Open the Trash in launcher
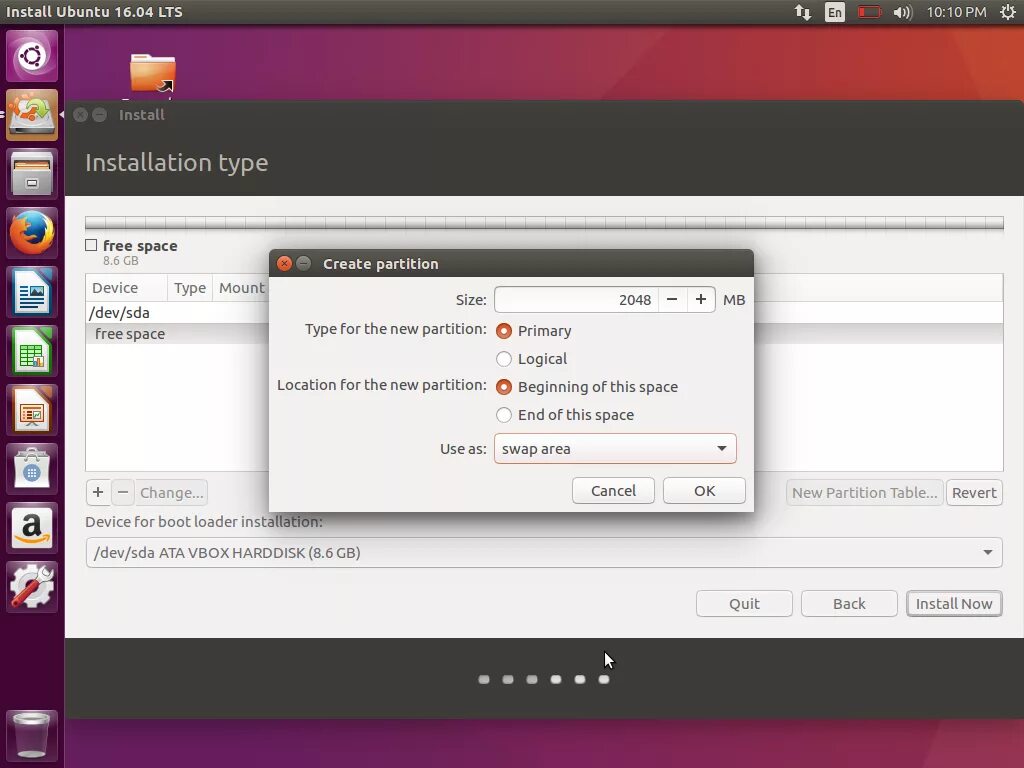Screen dimensions: 1024x768 coord(32,735)
